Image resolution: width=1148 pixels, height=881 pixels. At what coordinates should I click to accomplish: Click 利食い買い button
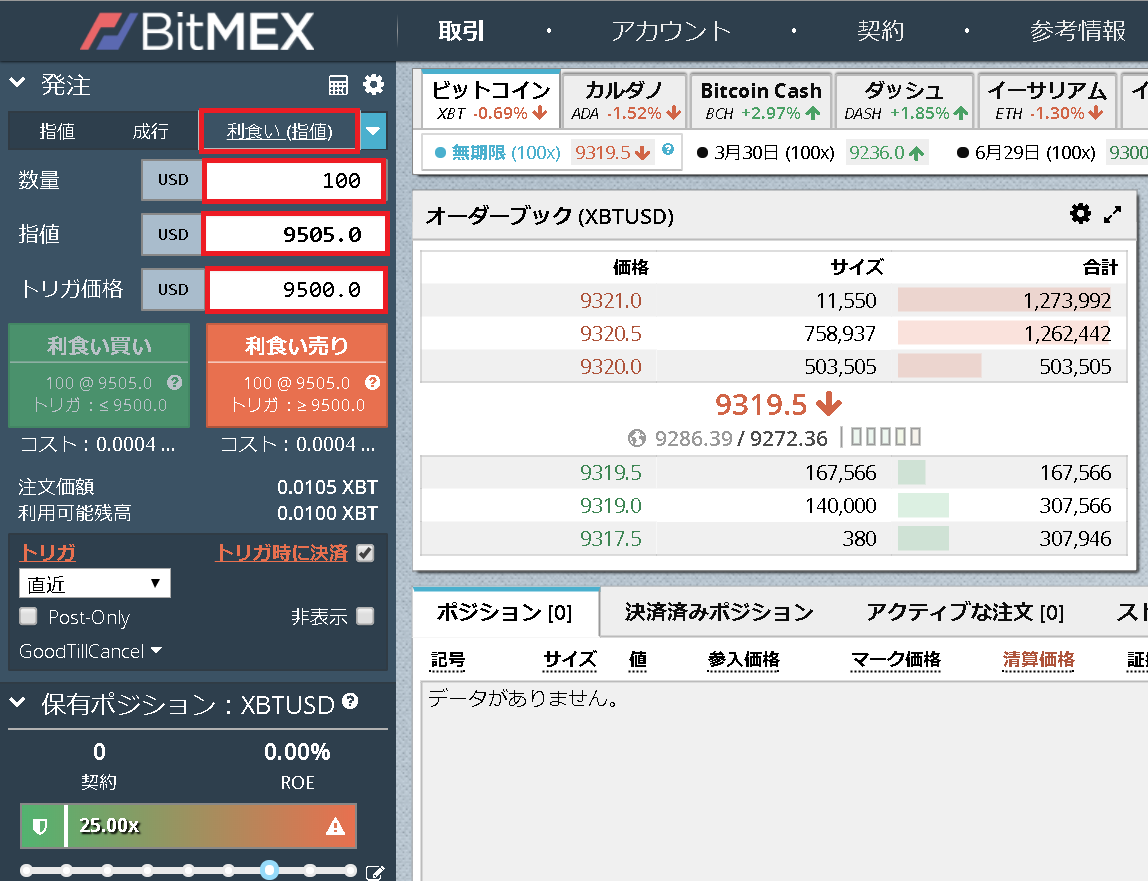coord(99,375)
